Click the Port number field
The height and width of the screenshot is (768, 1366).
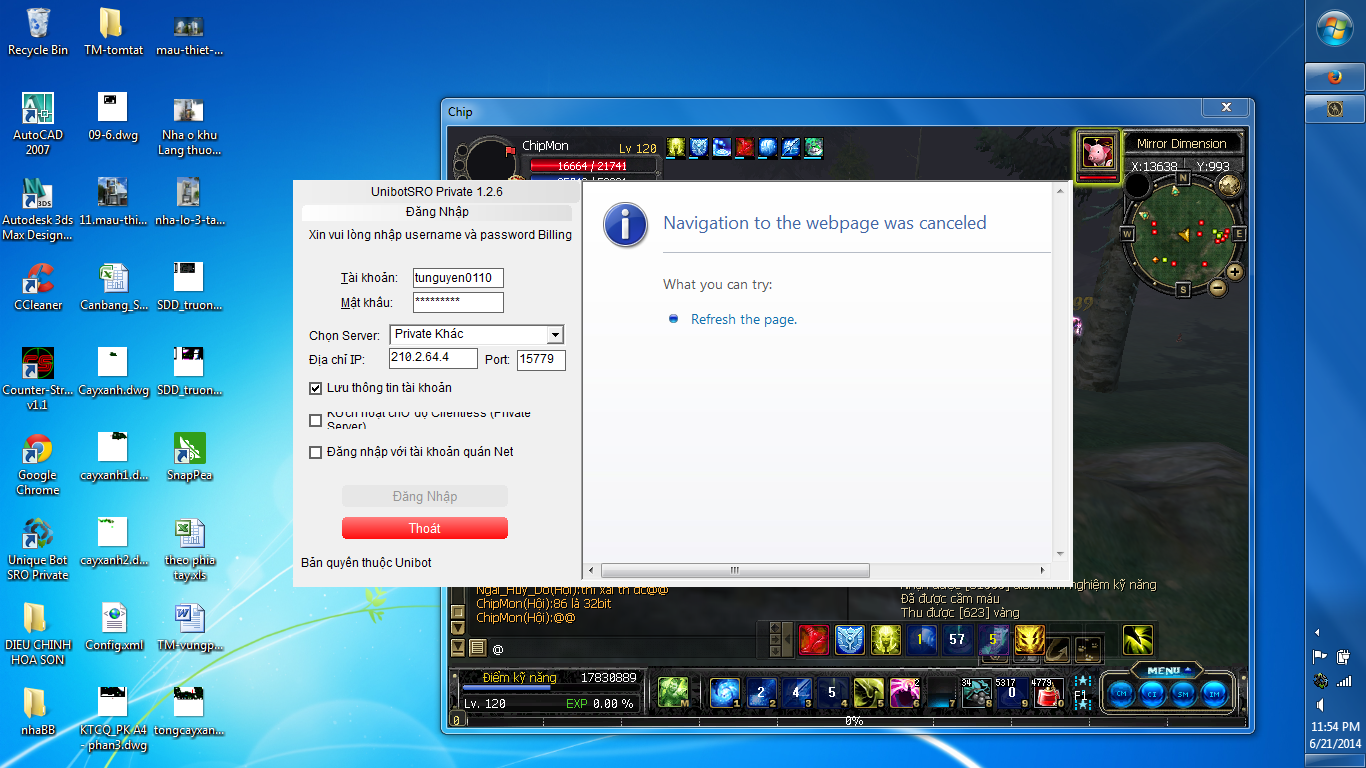[x=541, y=360]
